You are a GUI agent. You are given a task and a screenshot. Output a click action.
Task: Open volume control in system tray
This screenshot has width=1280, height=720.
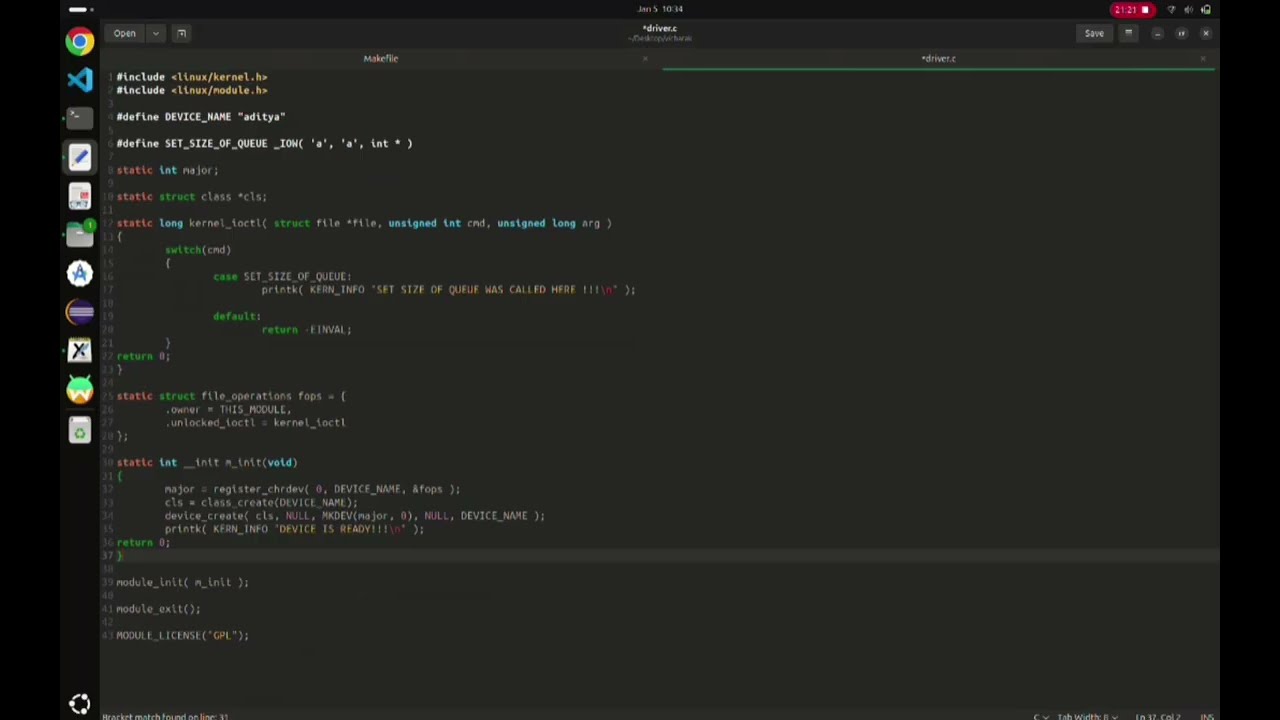[1189, 10]
